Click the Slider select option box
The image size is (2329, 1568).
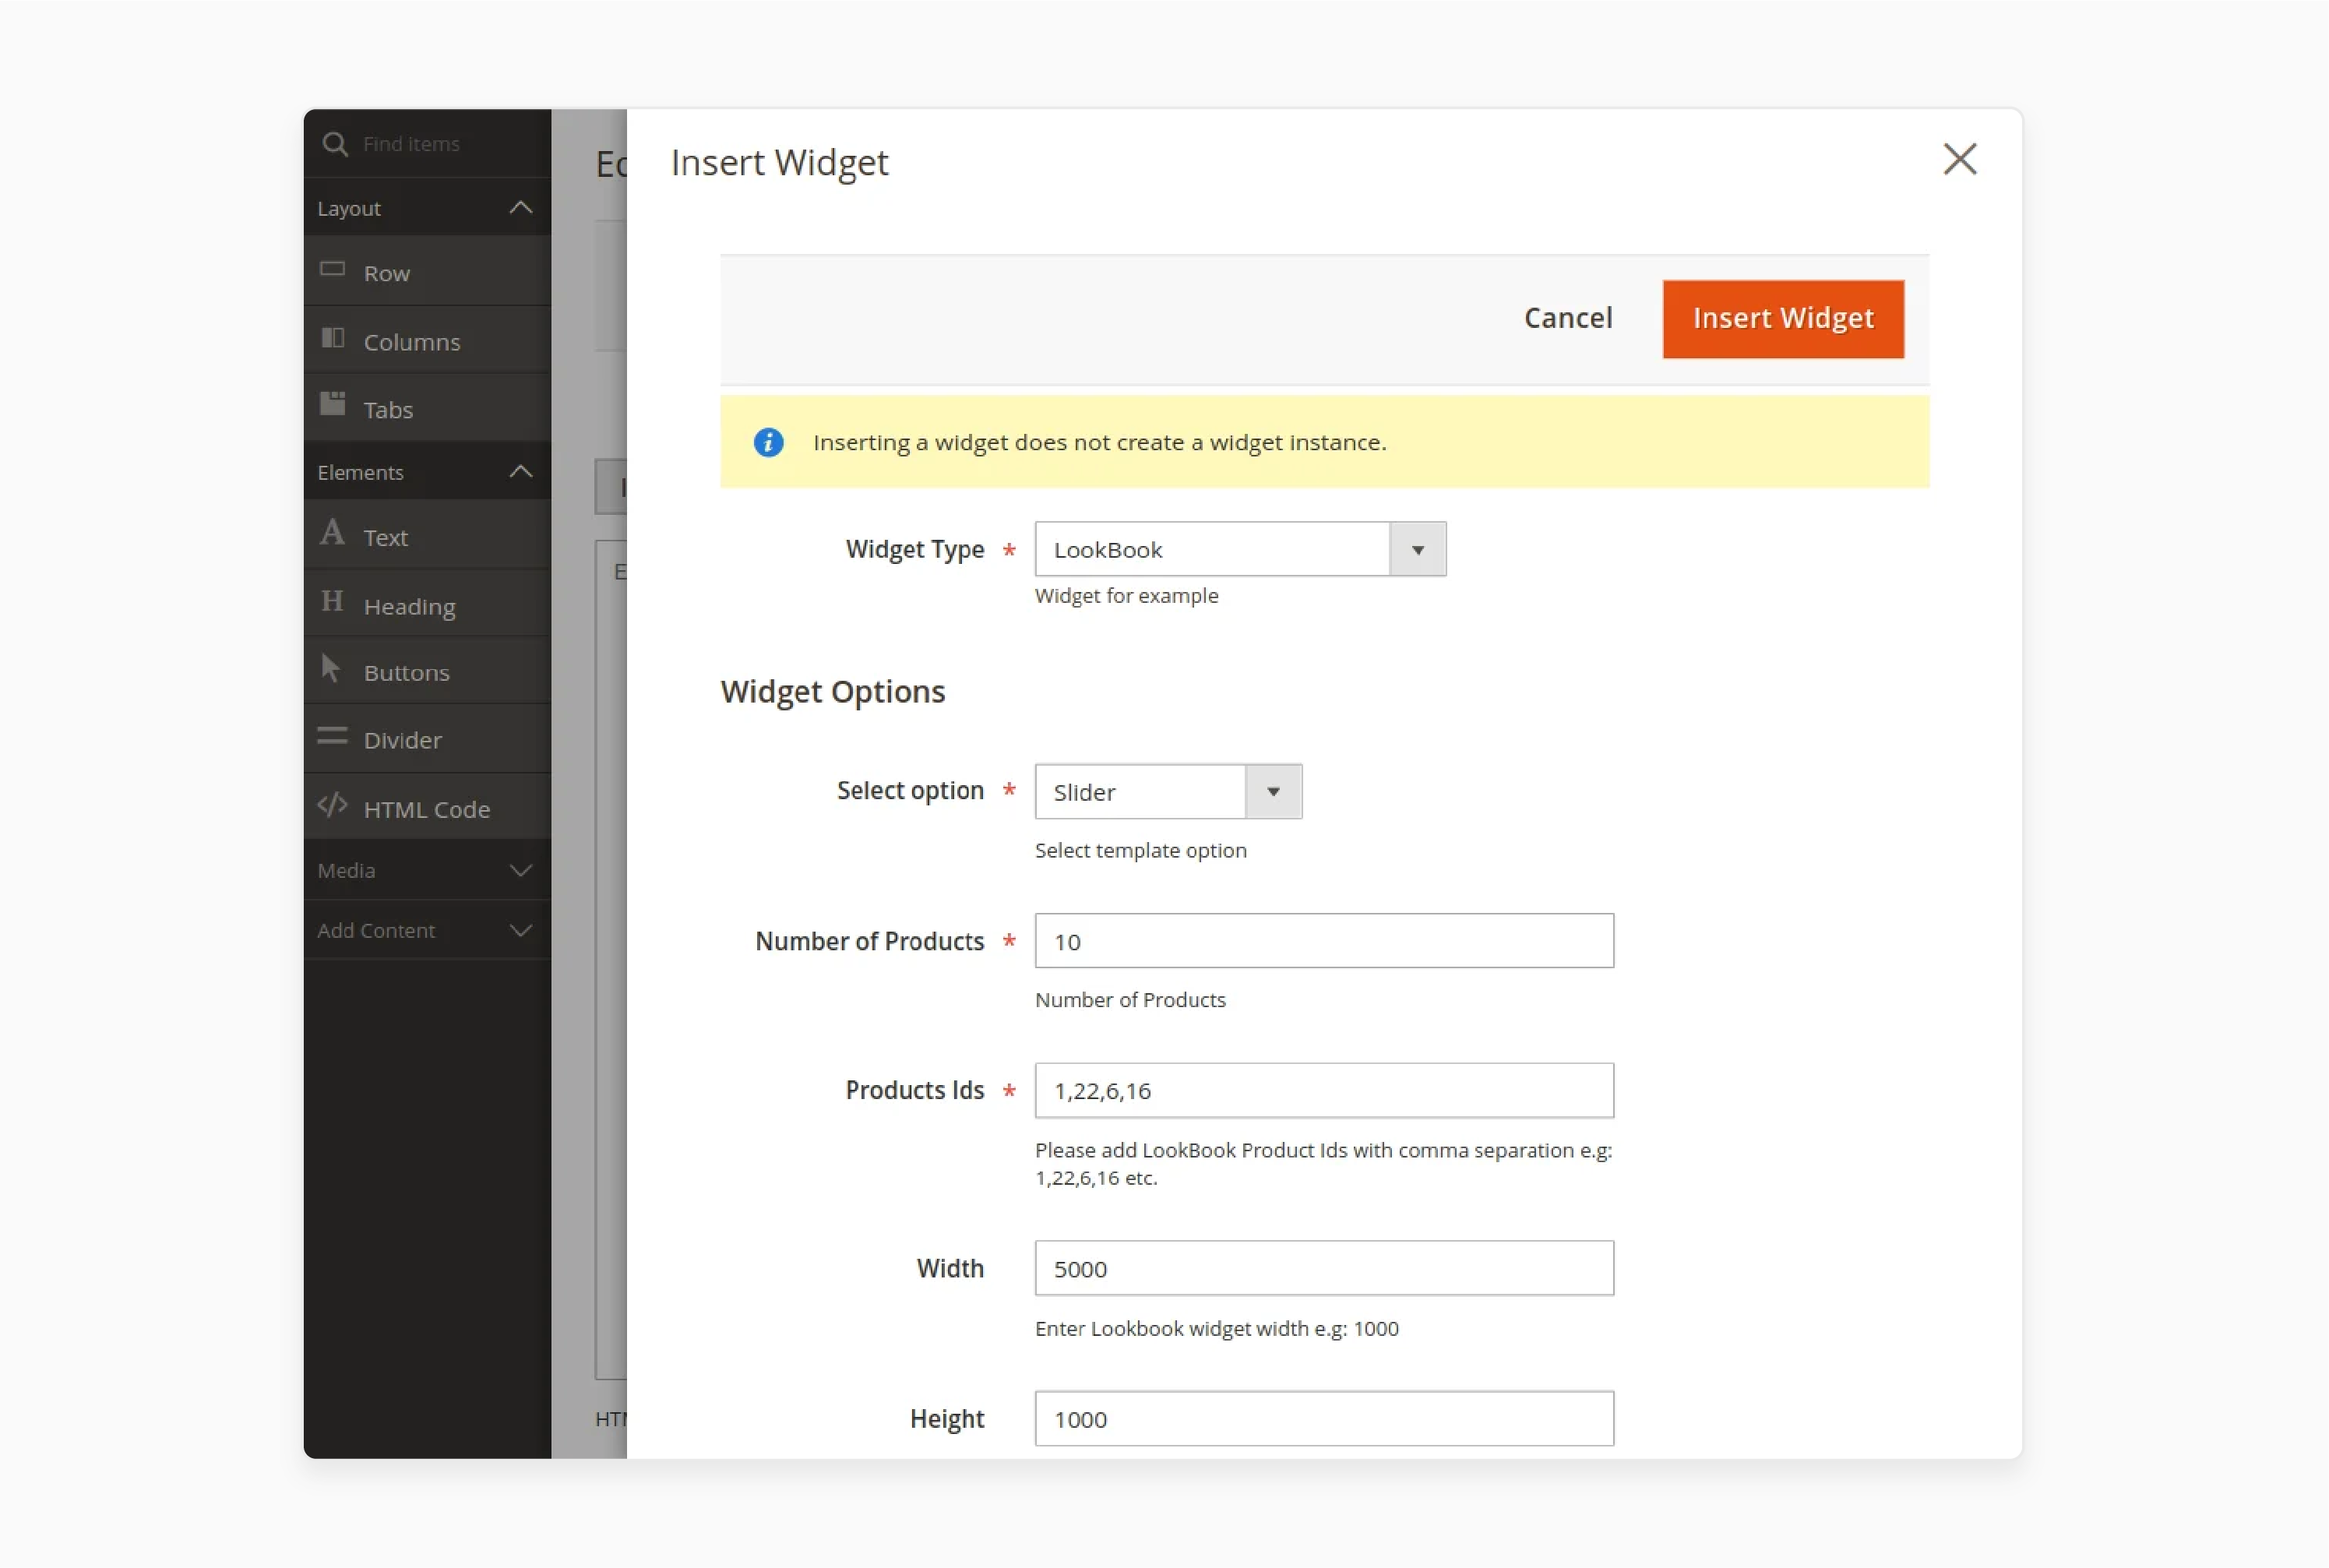coord(1168,792)
